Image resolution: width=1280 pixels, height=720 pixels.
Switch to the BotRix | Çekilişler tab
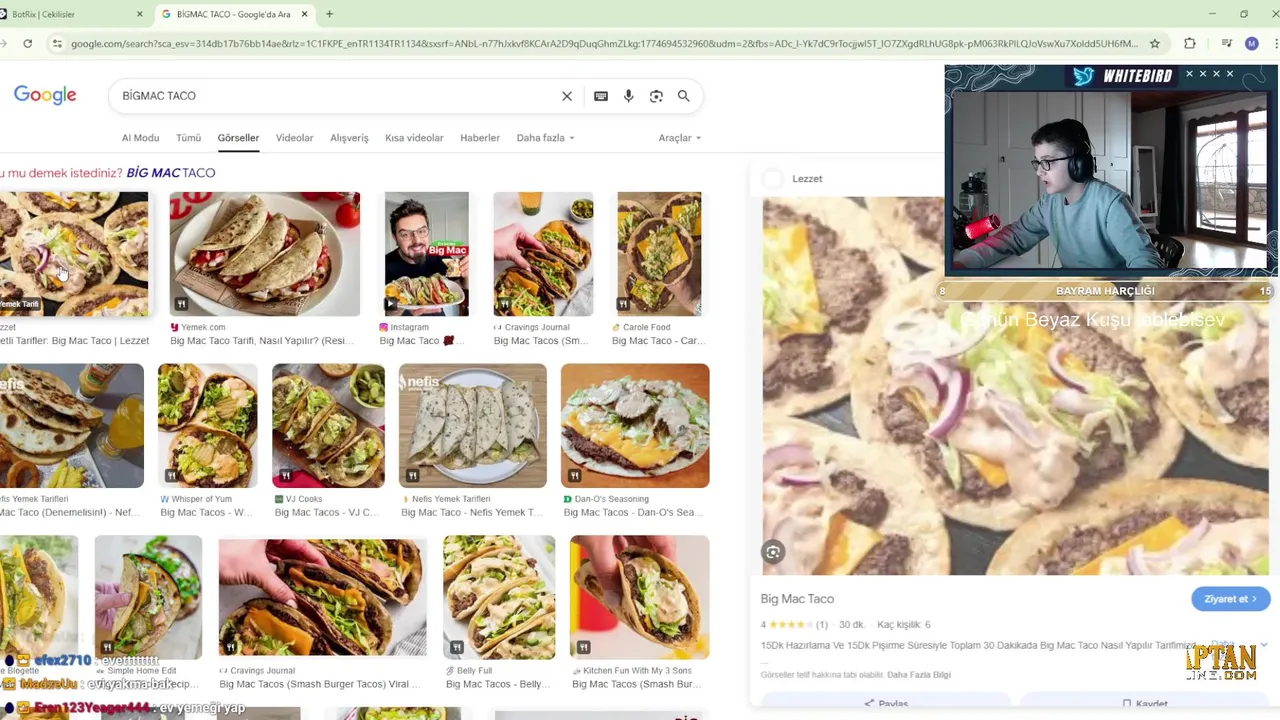pyautogui.click(x=70, y=14)
